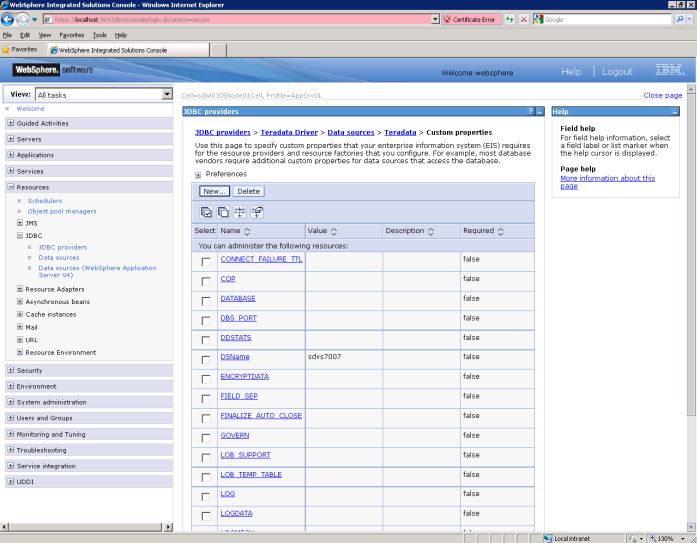Sort by Value column arrows
This screenshot has height=543, width=697.
pos(334,231)
